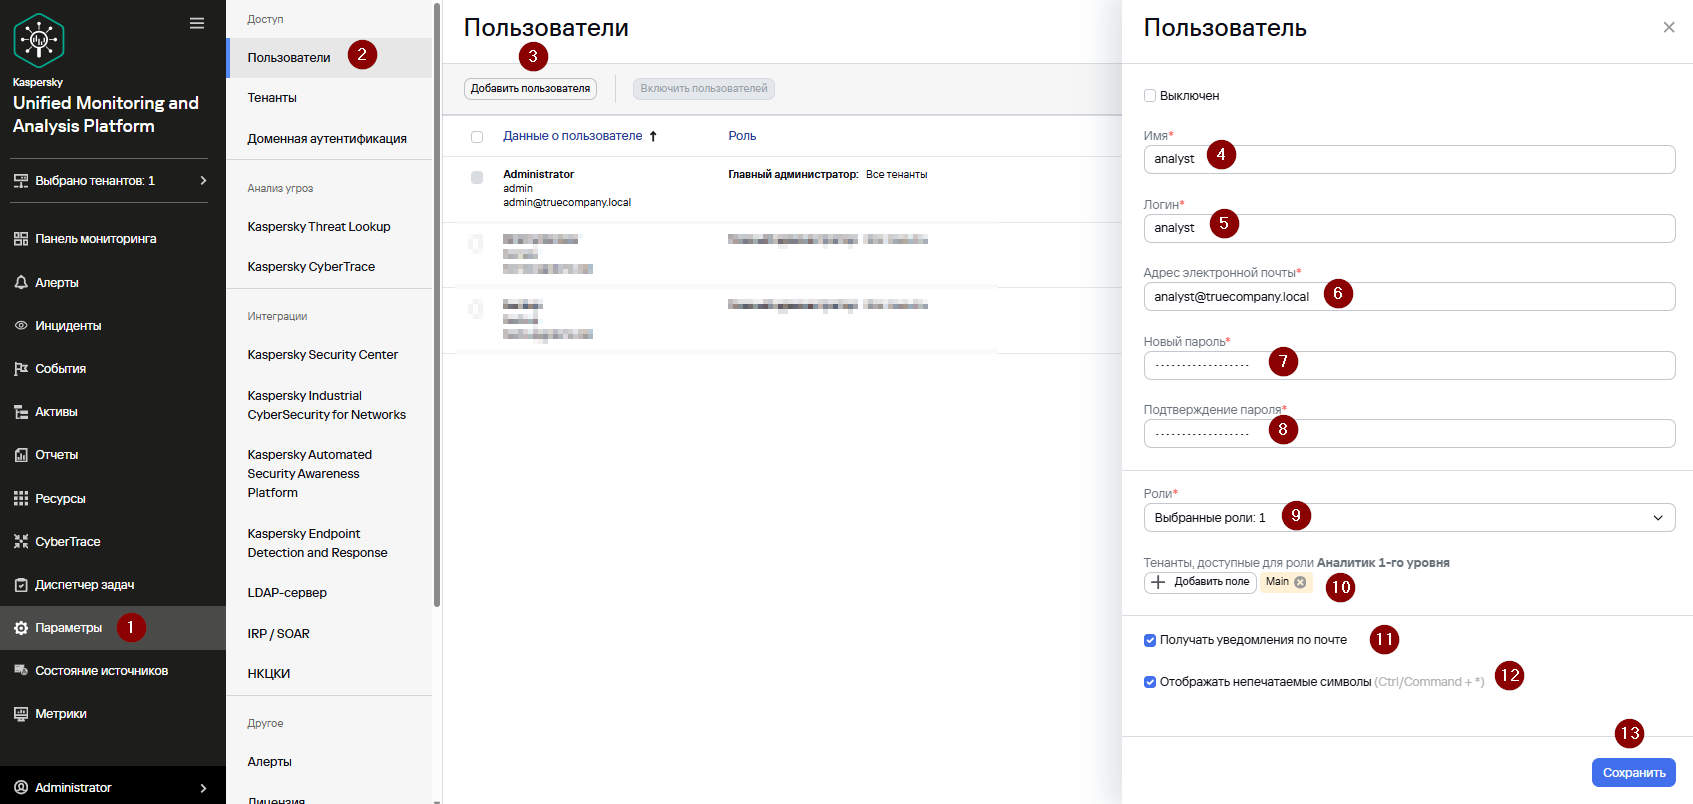Select all users header checkbox
This screenshot has width=1693, height=804.
(477, 137)
